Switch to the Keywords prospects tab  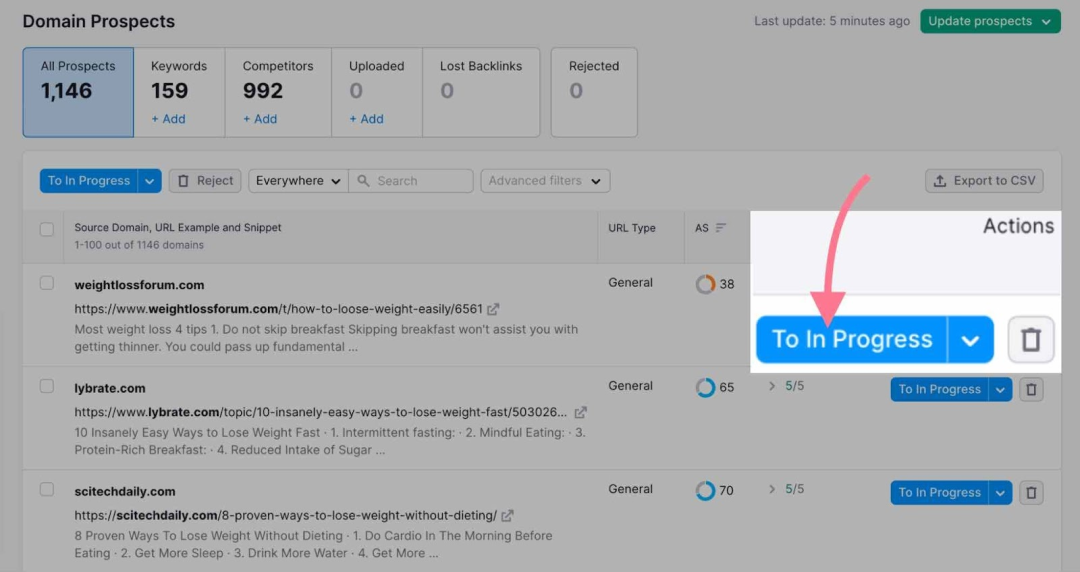pyautogui.click(x=179, y=92)
